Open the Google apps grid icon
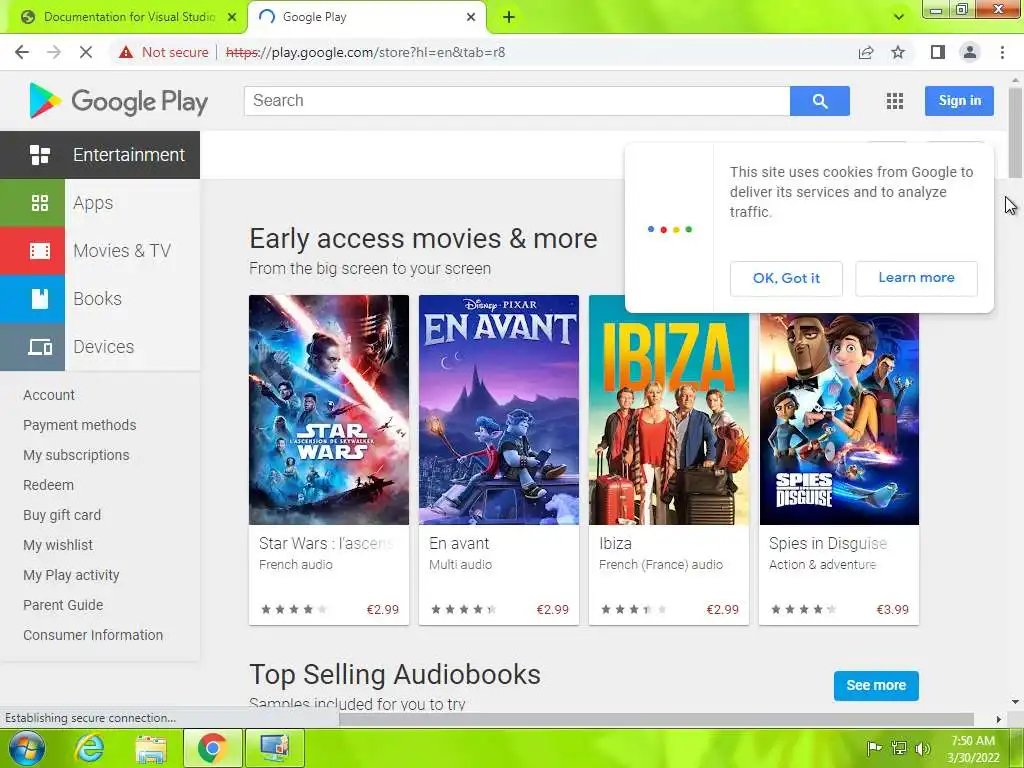The image size is (1024, 768). click(x=895, y=101)
